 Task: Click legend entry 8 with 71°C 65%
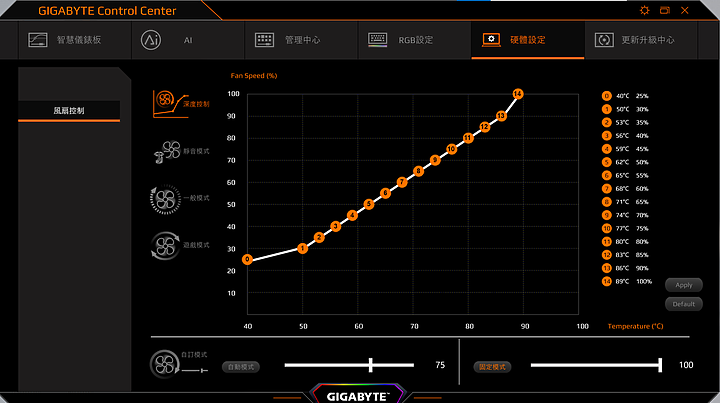click(x=625, y=202)
